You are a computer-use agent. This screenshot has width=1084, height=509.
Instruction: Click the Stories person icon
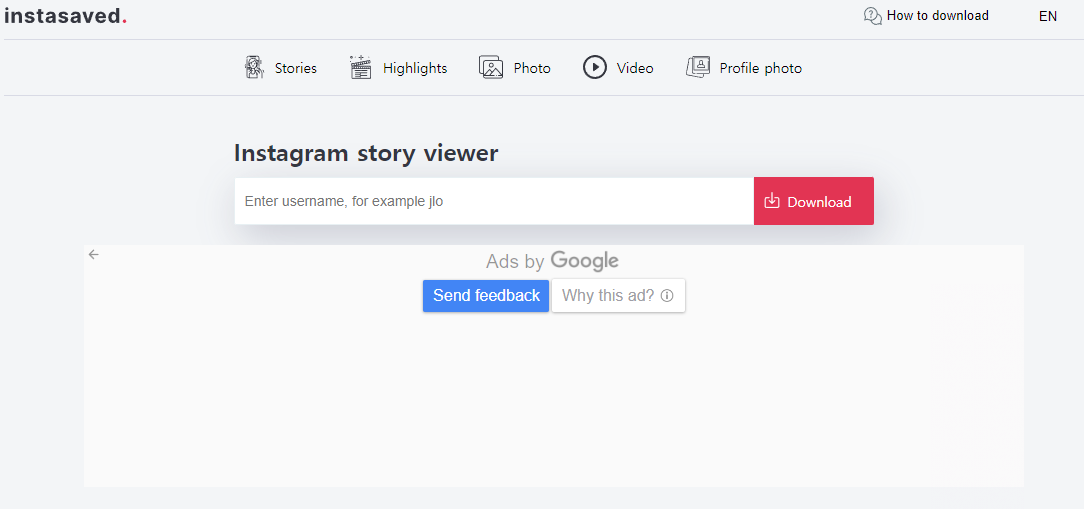tap(254, 68)
